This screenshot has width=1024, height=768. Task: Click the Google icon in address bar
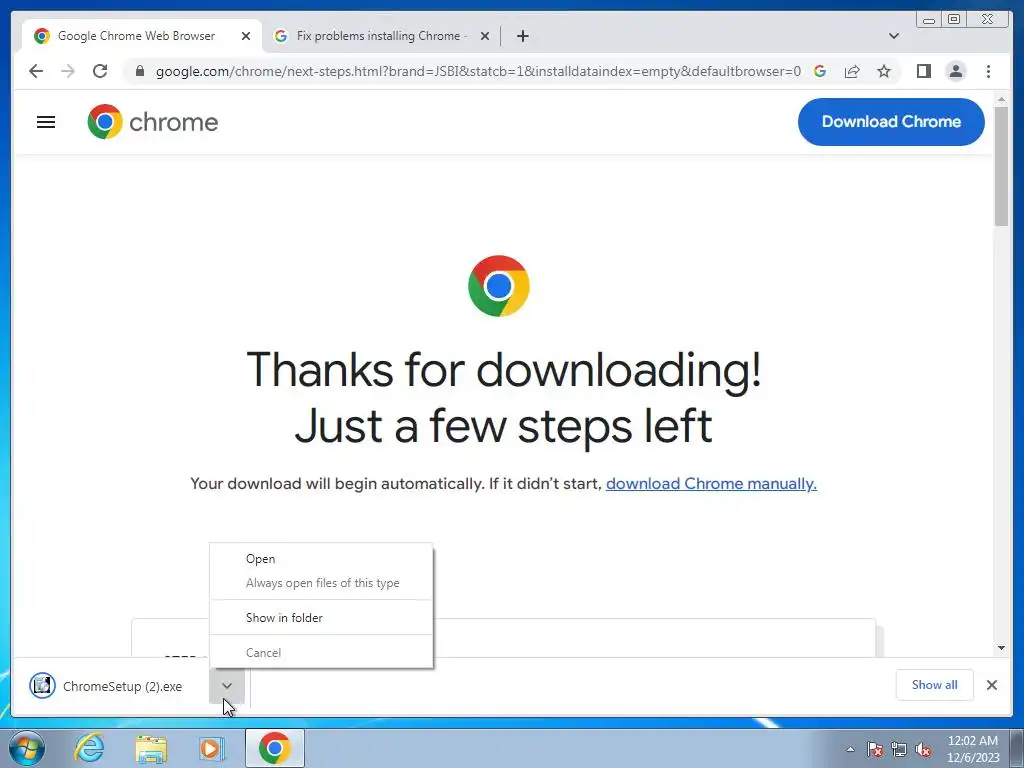pyautogui.click(x=820, y=71)
